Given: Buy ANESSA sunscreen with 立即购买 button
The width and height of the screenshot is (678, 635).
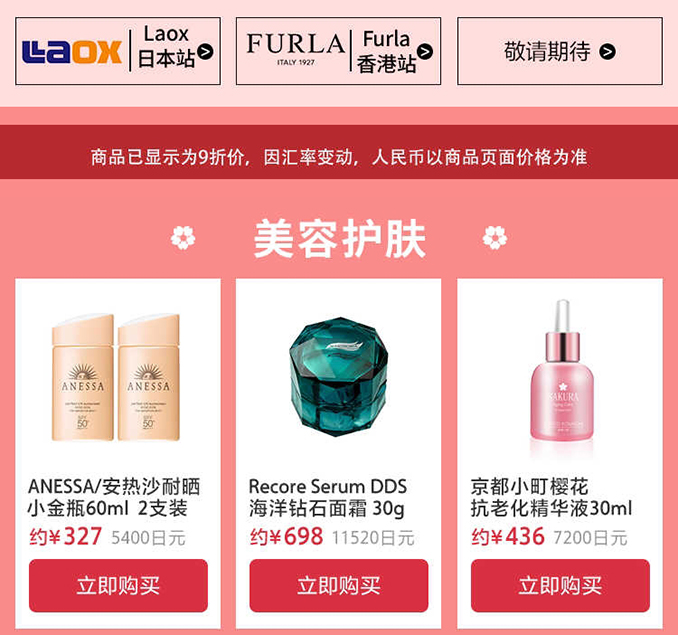Looking at the screenshot, I should coord(118,585).
